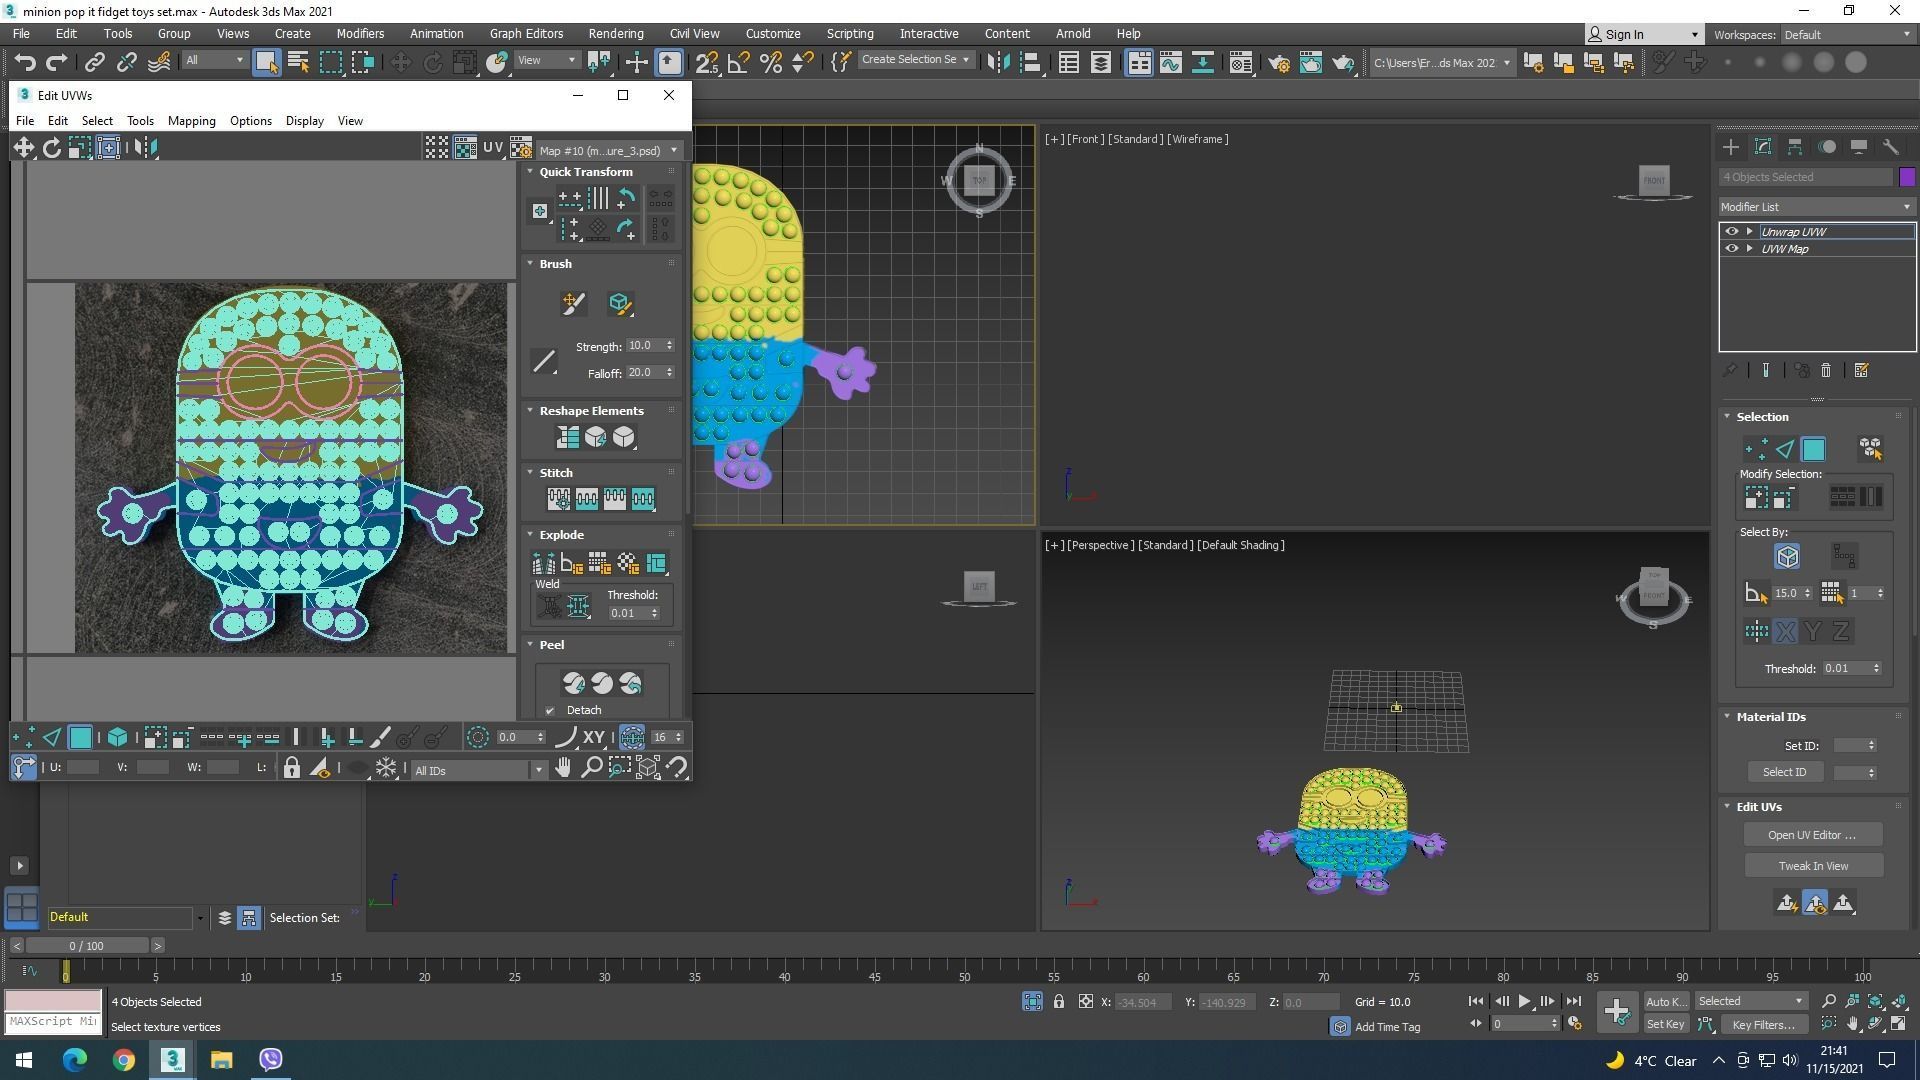Viewport: 1920px width, 1080px height.
Task: Open the Graph Editors menu
Action: point(526,33)
